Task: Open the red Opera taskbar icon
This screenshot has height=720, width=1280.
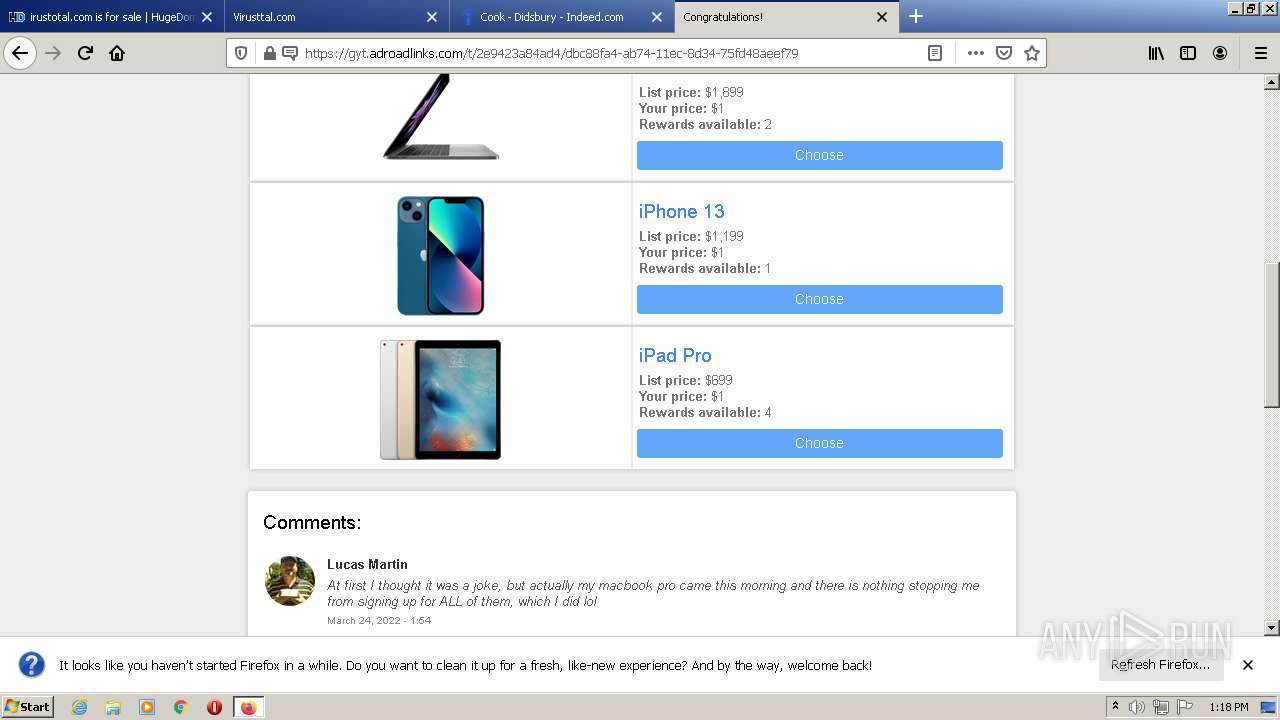Action: click(214, 707)
